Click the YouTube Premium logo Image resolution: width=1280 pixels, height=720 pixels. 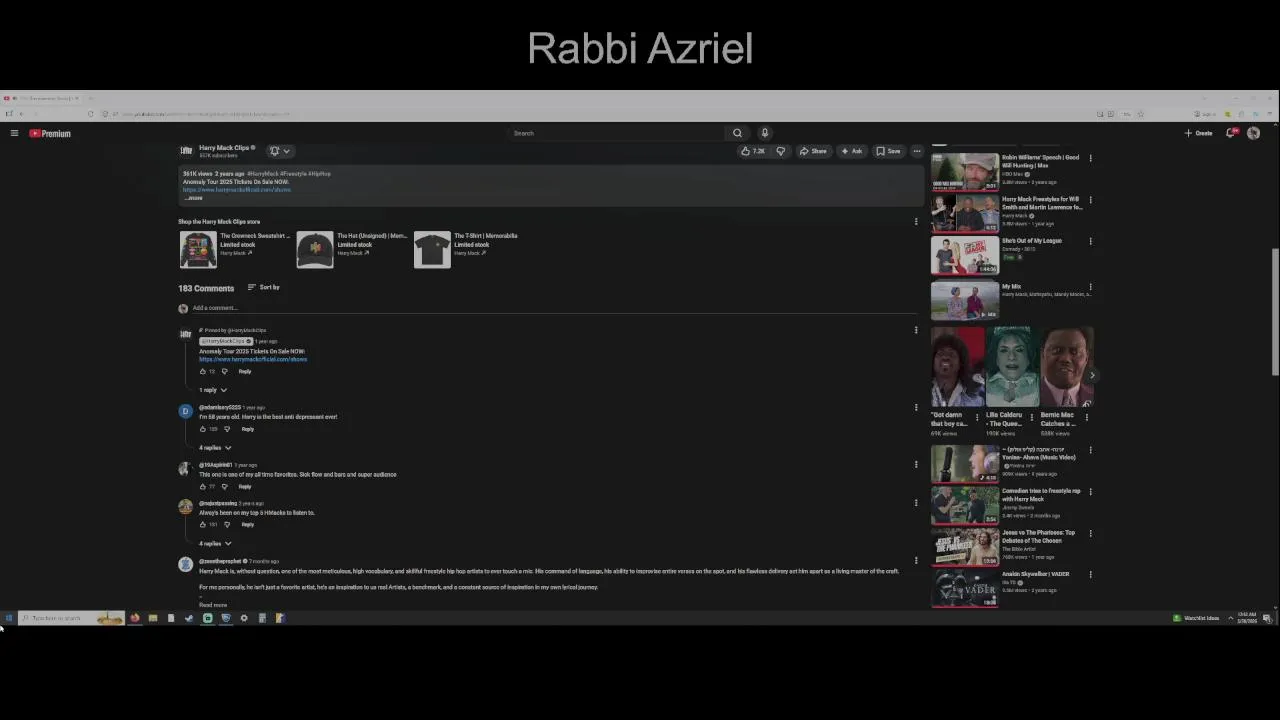tap(50, 133)
